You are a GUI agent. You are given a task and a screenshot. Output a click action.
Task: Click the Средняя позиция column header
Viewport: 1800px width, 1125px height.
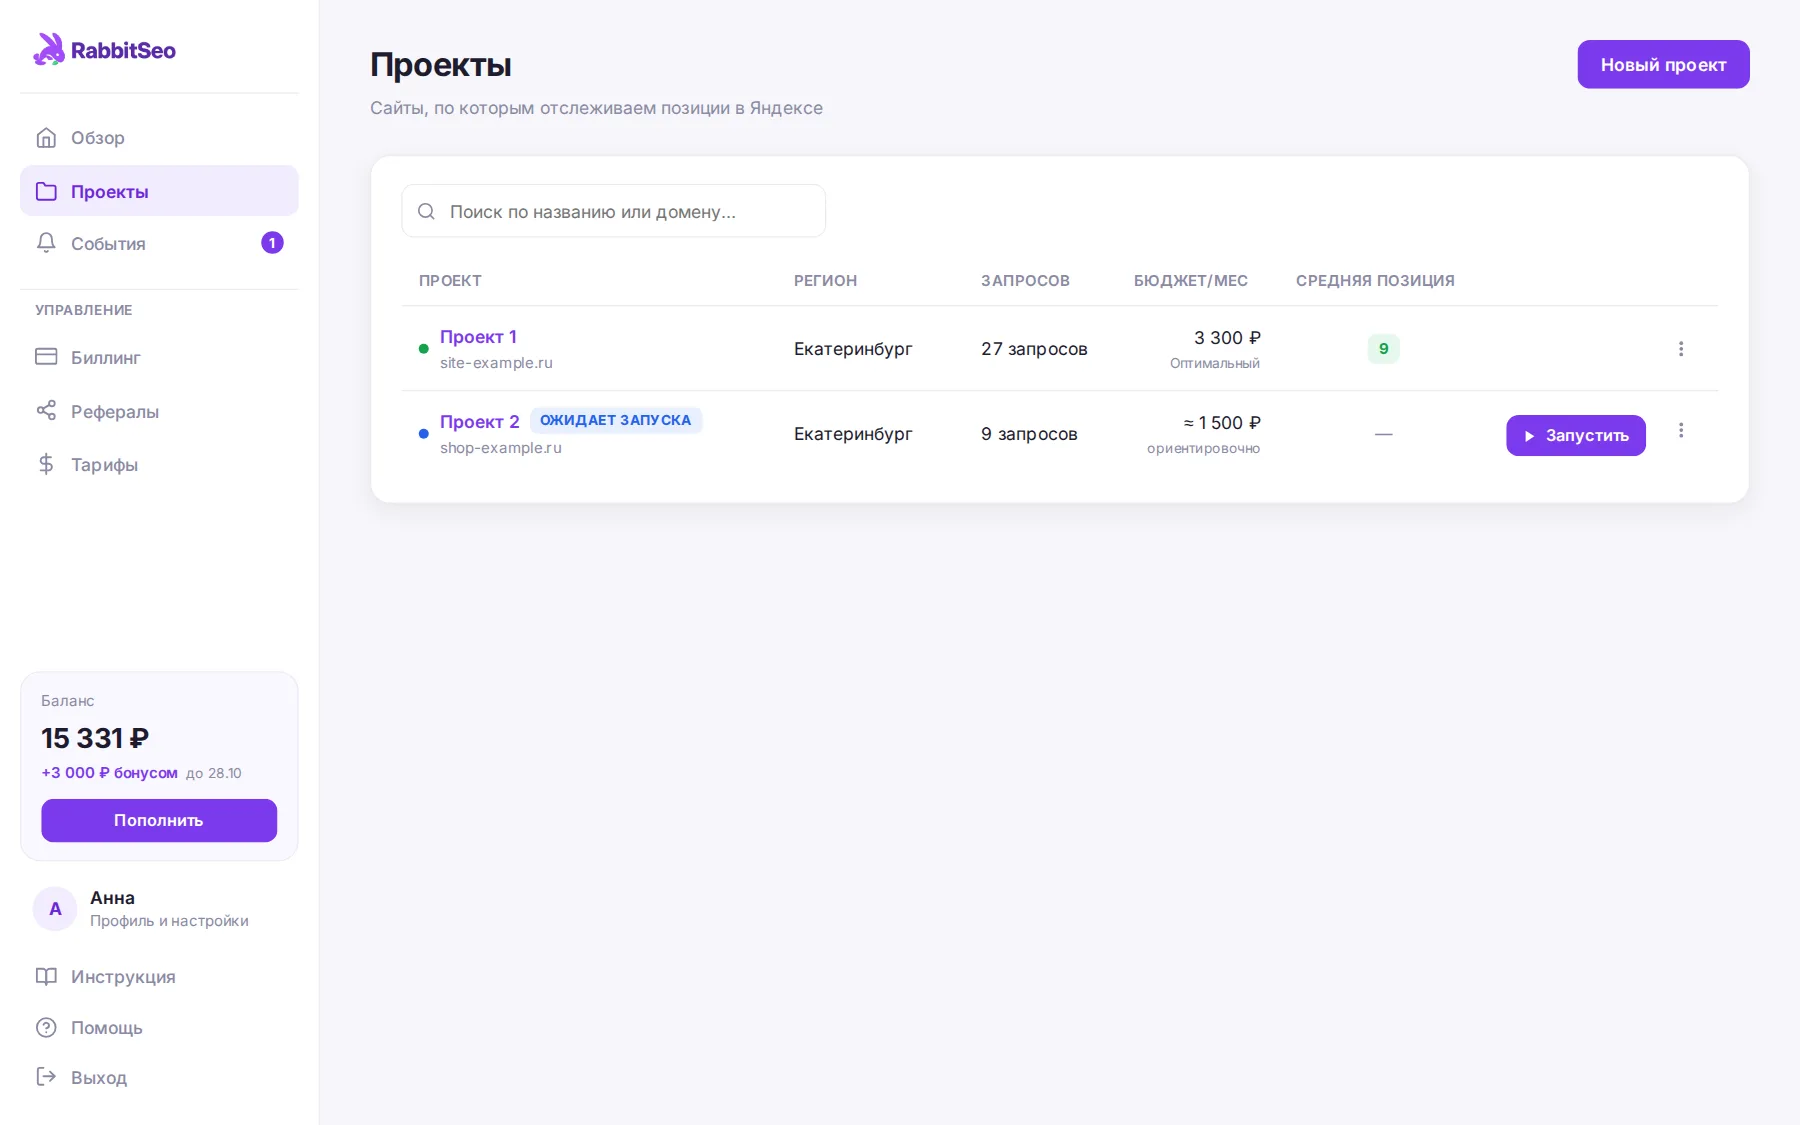pos(1375,281)
